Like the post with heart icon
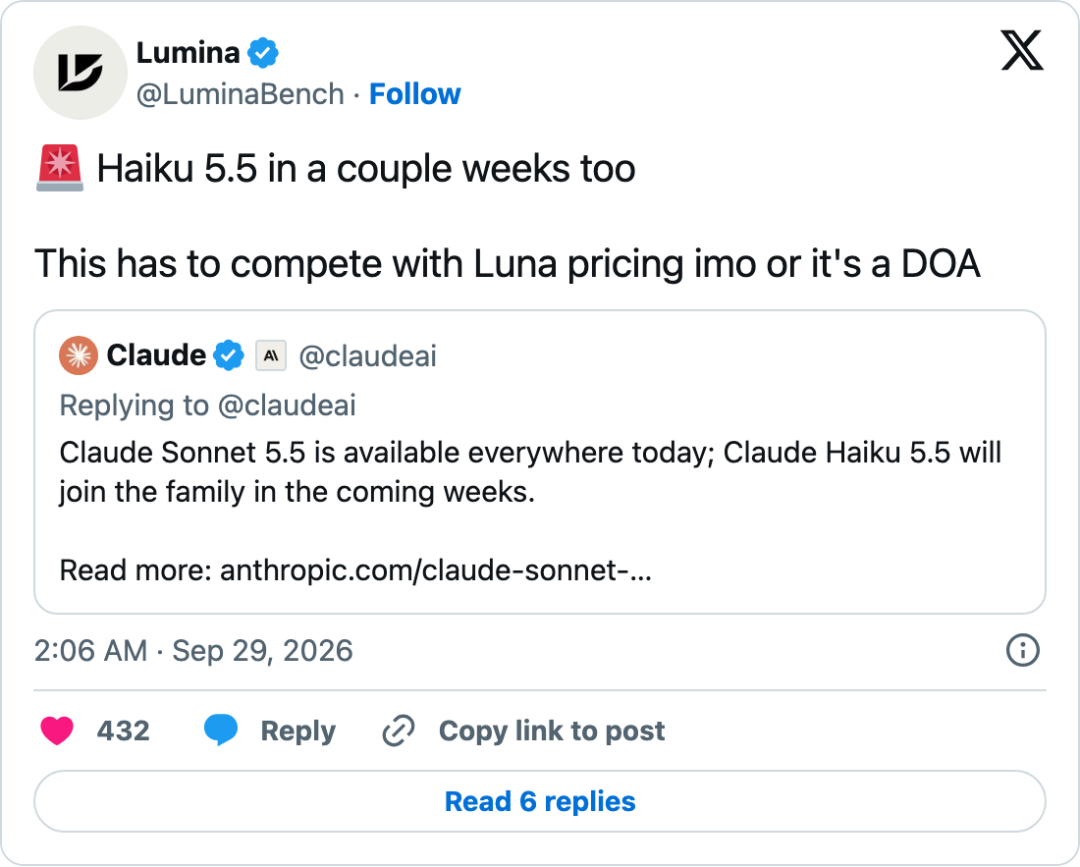This screenshot has height=867, width=1080. tap(57, 731)
